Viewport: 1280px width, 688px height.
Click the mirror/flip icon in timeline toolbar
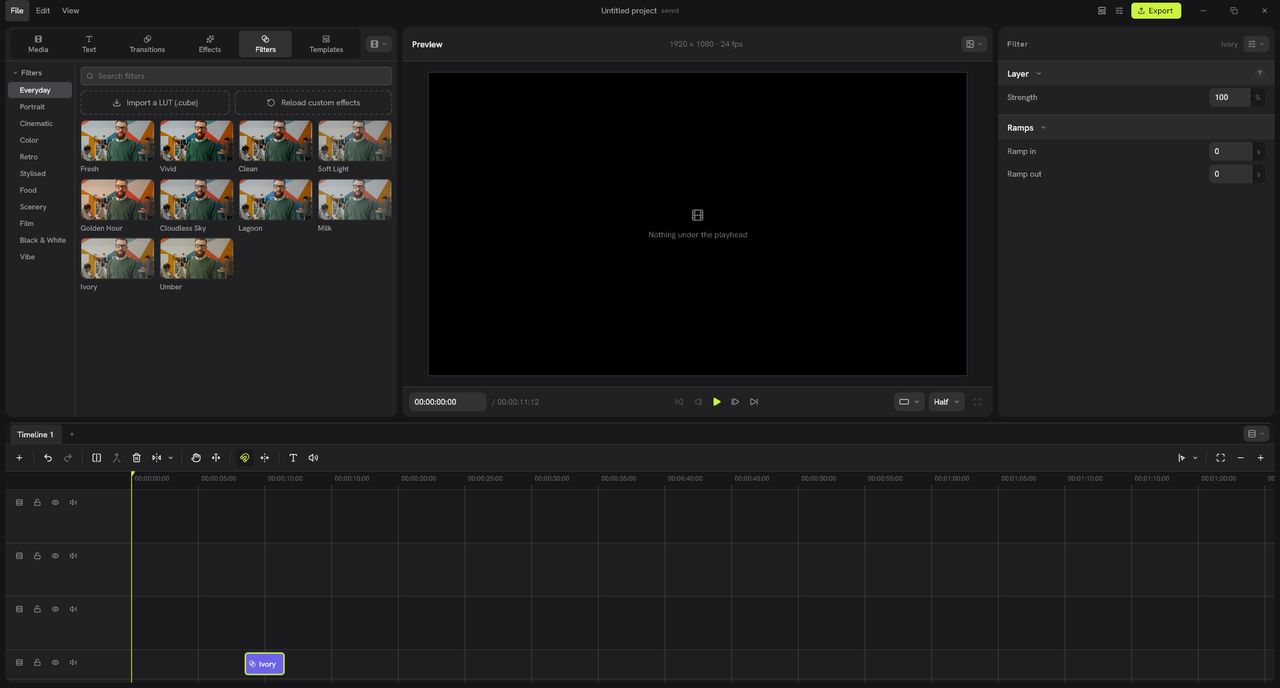pyautogui.click(x=157, y=458)
